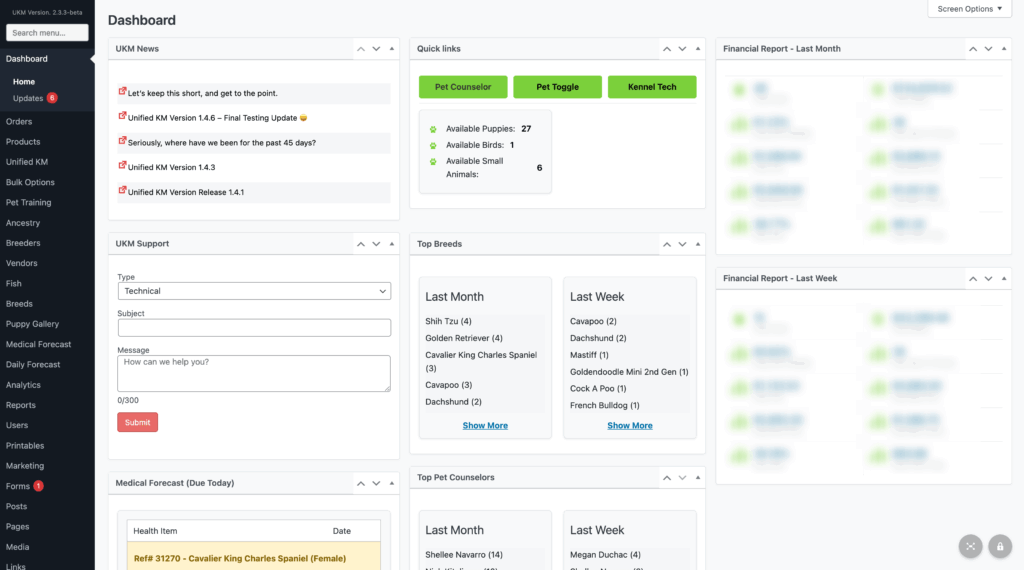Open external link icon for Version 1.4.6 news

click(x=122, y=116)
